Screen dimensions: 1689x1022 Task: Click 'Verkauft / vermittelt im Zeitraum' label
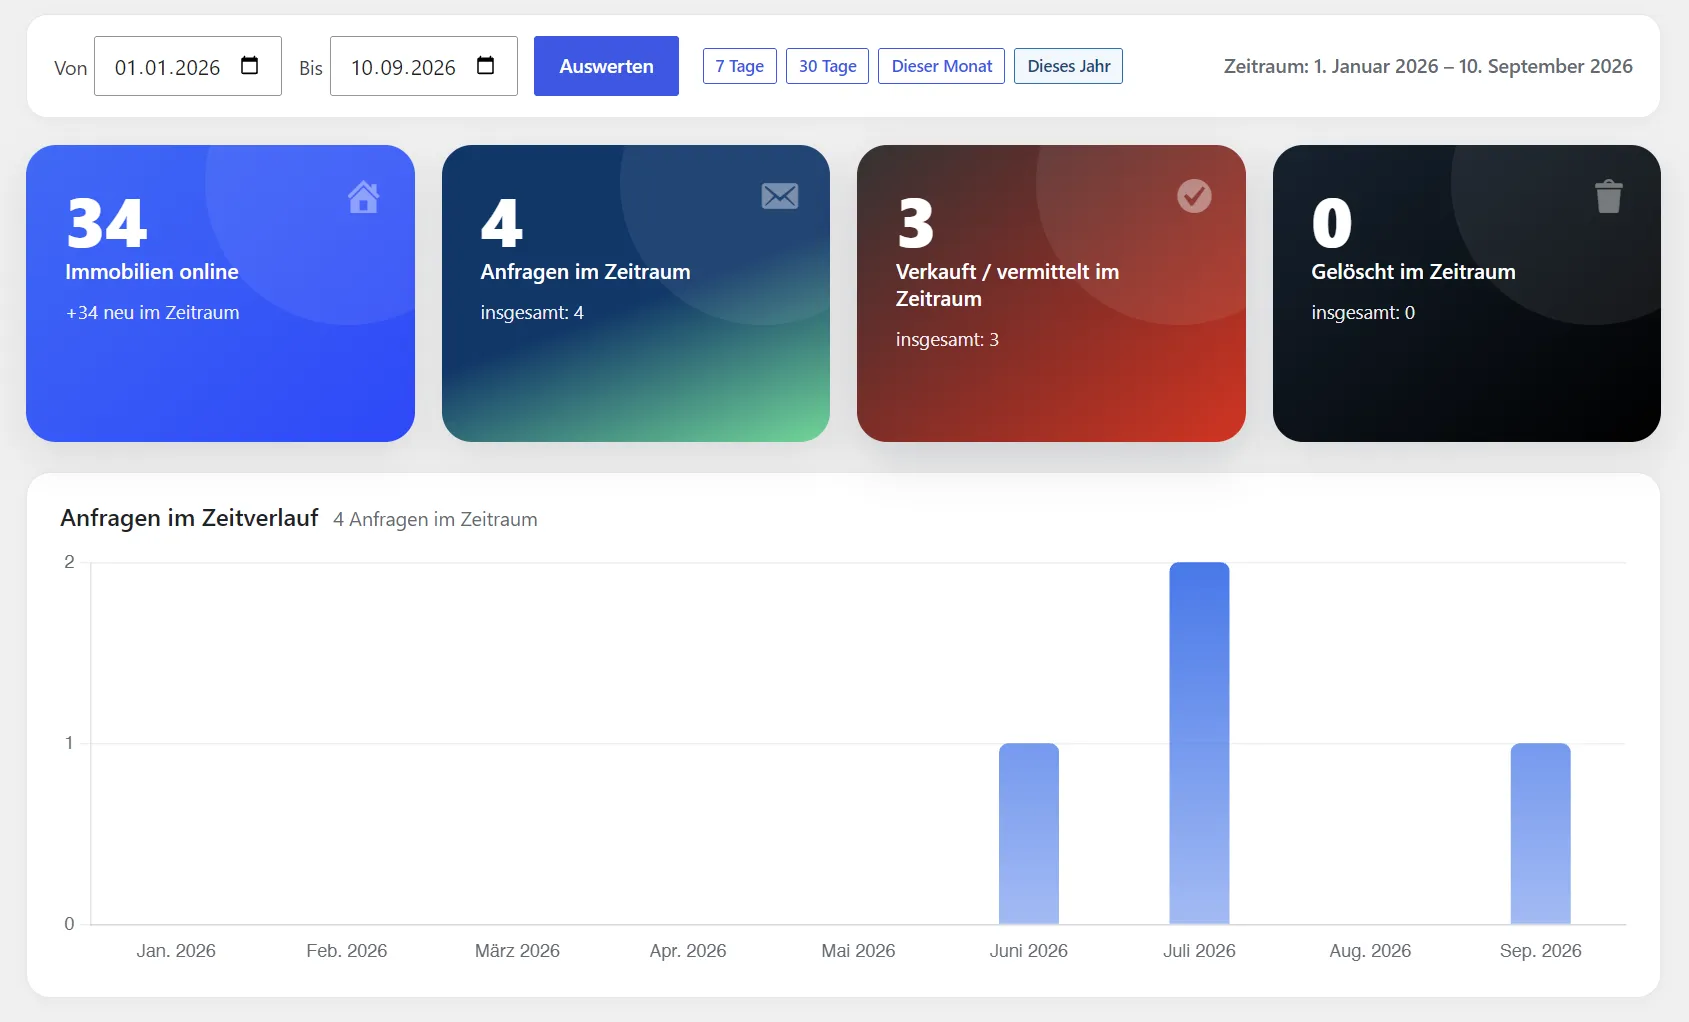pos(1007,285)
